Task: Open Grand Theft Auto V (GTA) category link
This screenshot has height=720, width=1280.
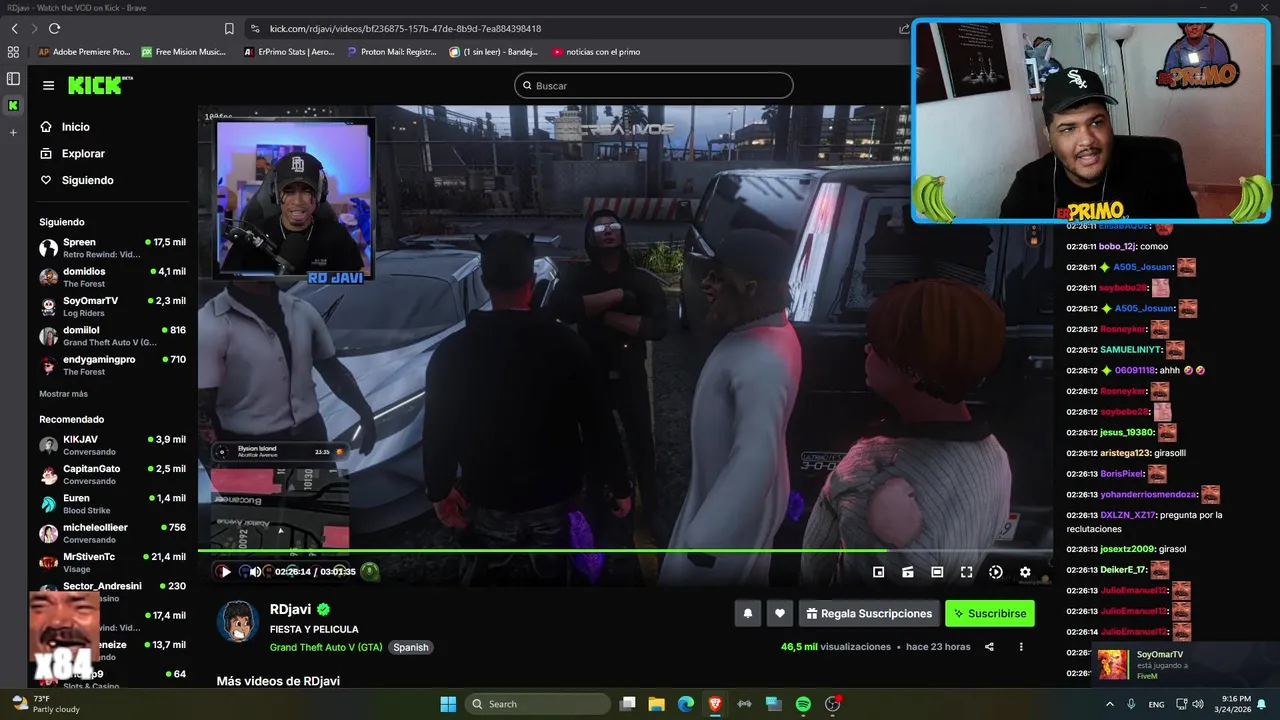Action: pos(326,647)
